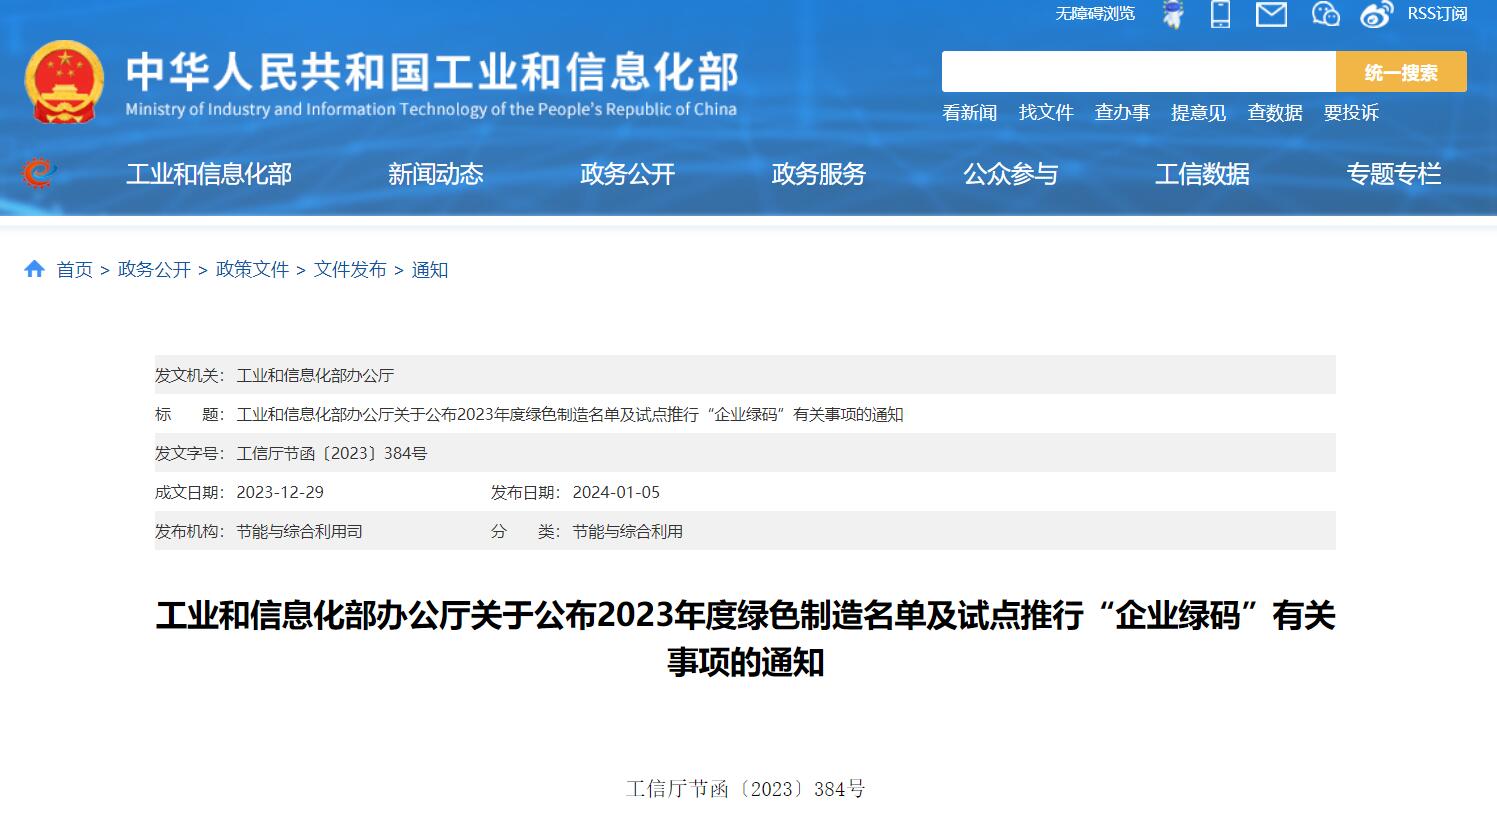The width and height of the screenshot is (1497, 813).
Task: Click 政策文件 in the breadcrumb
Action: 252,270
